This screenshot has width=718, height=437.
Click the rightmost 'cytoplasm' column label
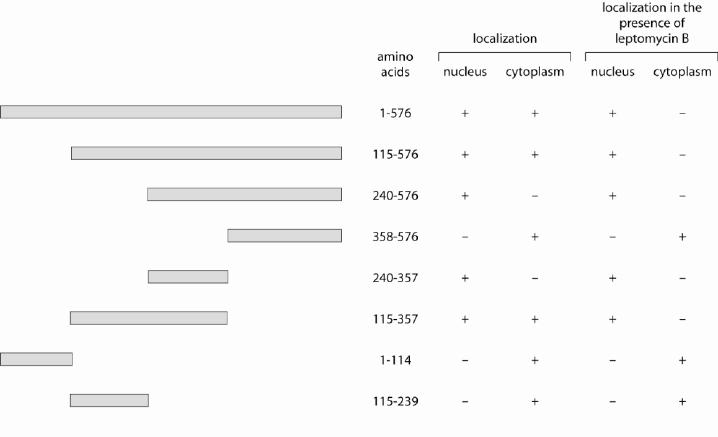pos(682,72)
